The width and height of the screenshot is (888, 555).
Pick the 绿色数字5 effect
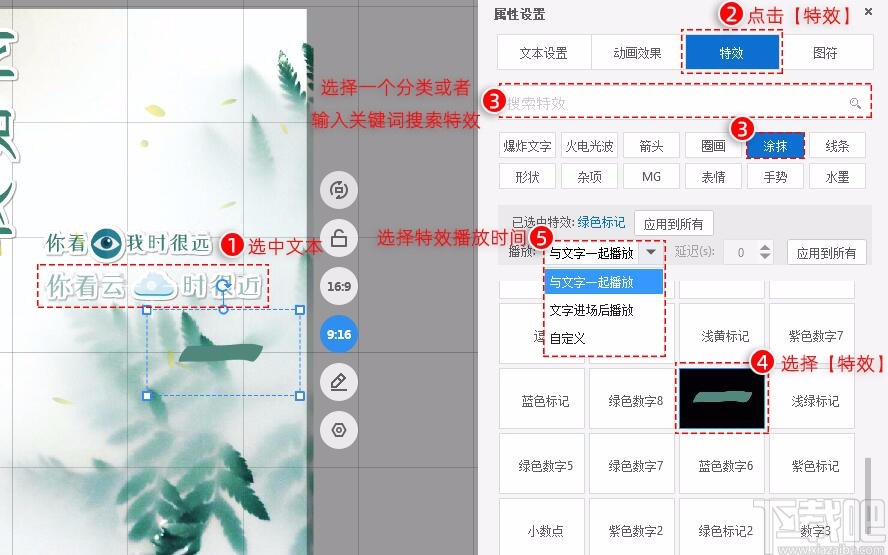541,463
